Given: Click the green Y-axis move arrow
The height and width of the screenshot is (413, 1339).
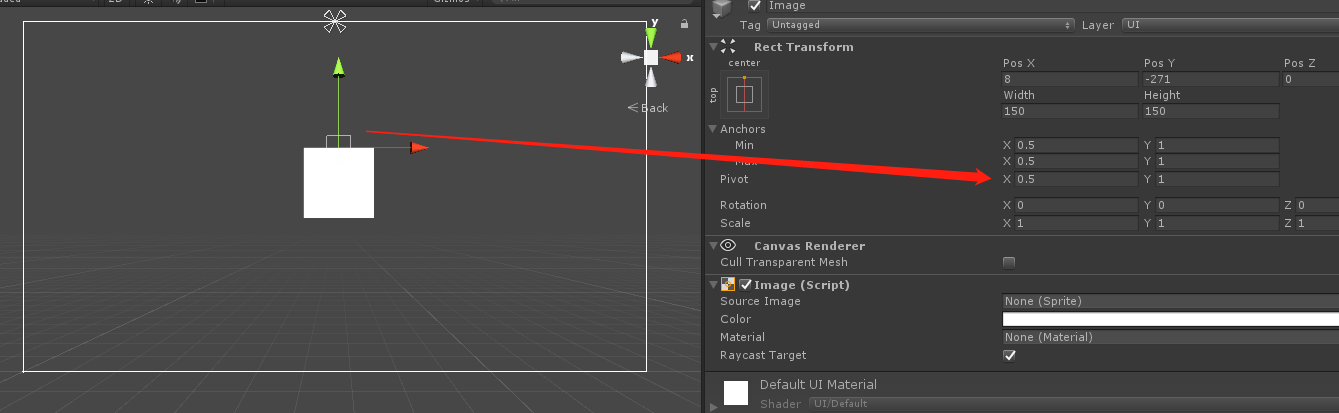Looking at the screenshot, I should 339,67.
